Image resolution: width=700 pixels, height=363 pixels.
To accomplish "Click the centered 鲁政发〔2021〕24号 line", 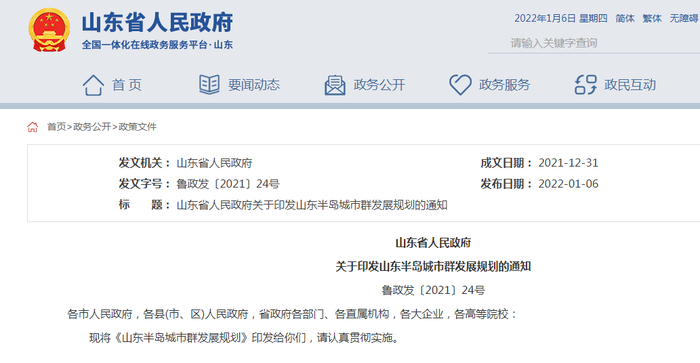I will point(433,290).
